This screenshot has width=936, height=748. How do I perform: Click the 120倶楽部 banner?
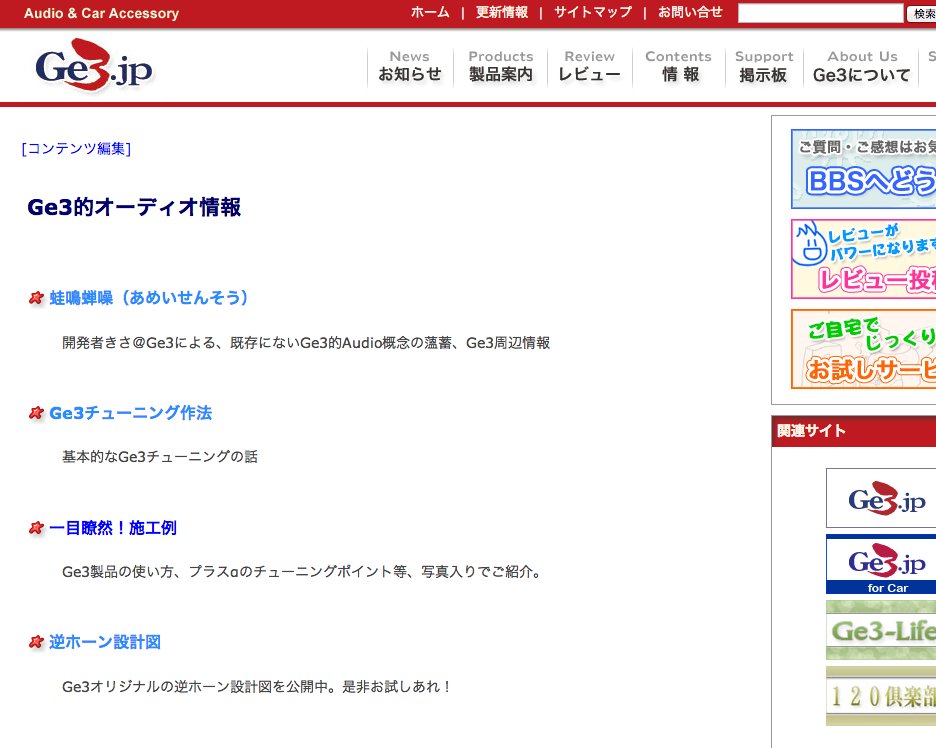[881, 696]
